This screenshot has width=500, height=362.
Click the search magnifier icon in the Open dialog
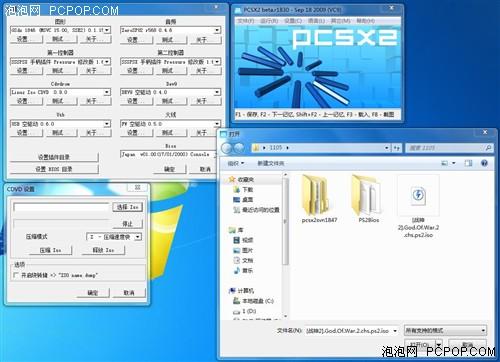pos(488,148)
